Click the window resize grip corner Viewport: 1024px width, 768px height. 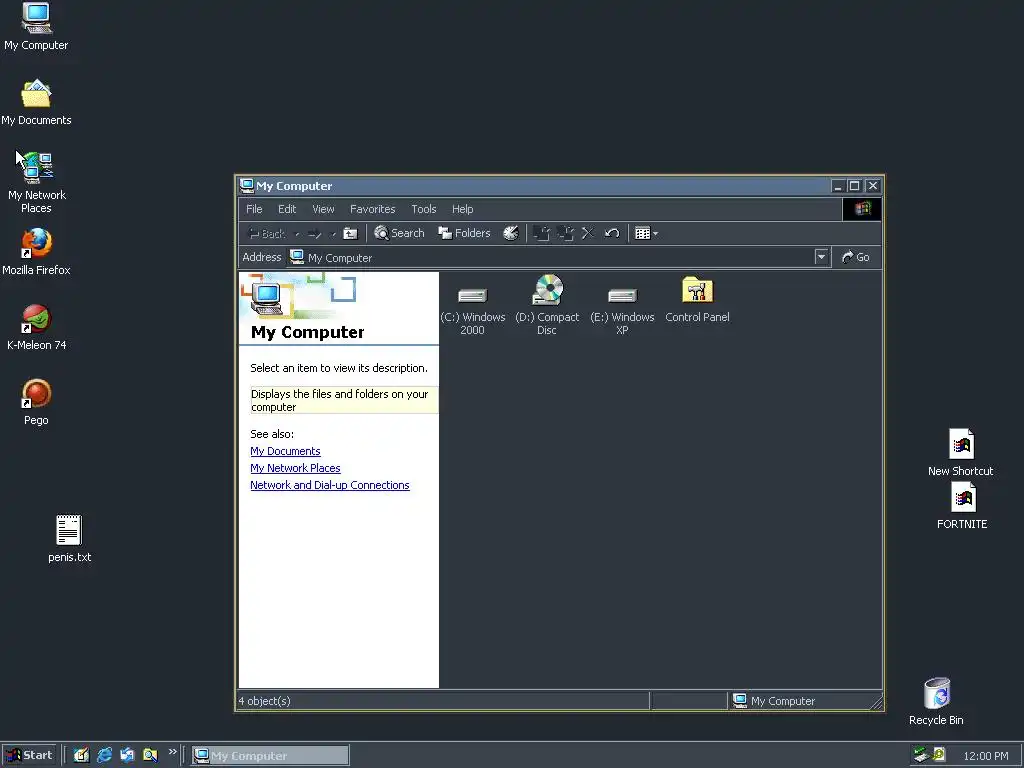pyautogui.click(x=876, y=703)
